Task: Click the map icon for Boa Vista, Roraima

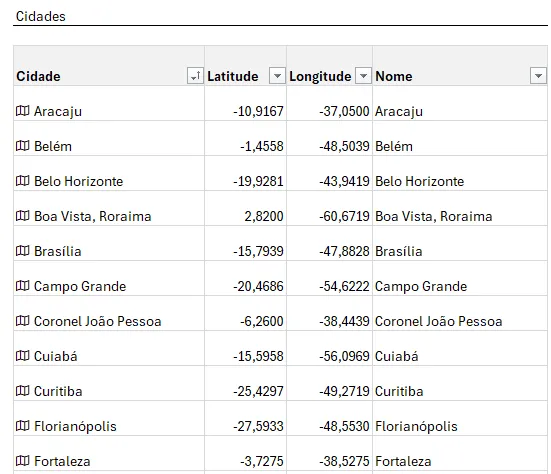Action: click(x=22, y=215)
